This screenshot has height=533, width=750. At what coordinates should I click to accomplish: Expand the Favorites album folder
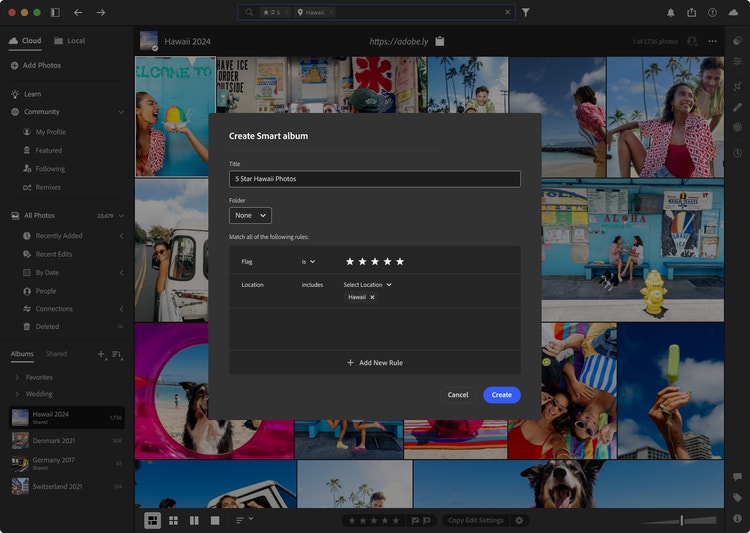tap(17, 378)
